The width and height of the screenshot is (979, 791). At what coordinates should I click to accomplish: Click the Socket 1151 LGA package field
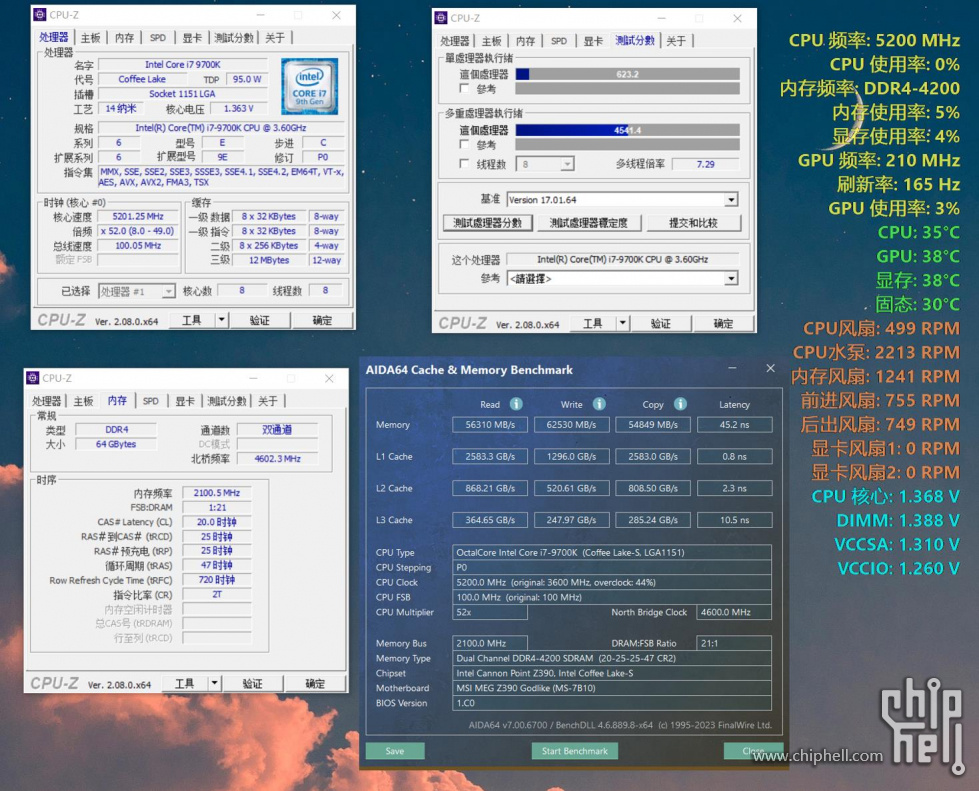[182, 94]
